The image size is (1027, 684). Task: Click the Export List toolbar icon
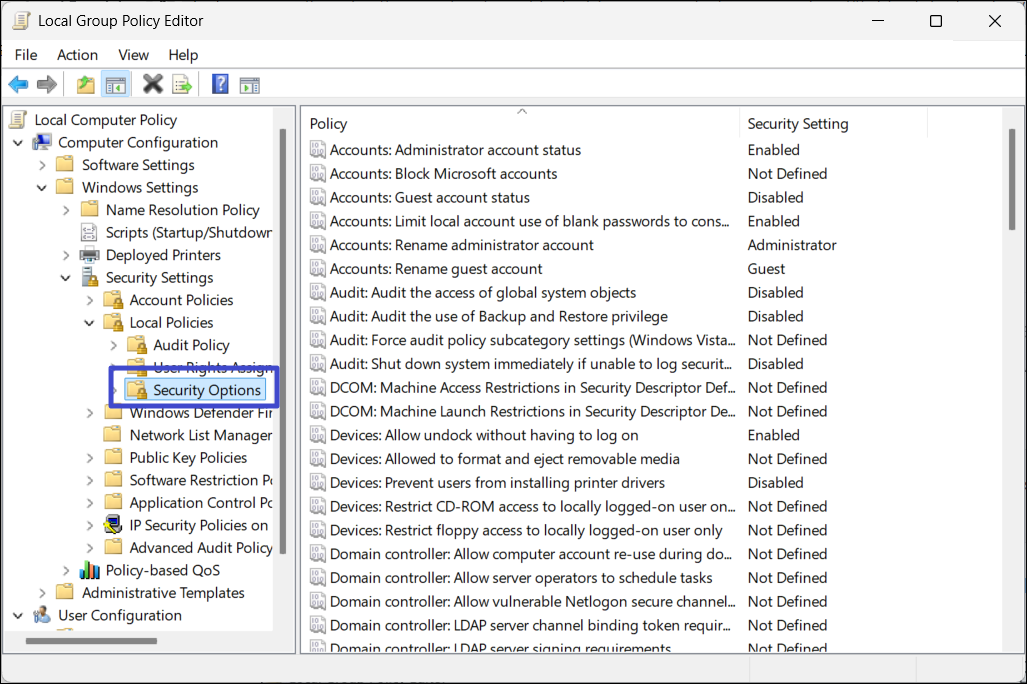tap(182, 85)
